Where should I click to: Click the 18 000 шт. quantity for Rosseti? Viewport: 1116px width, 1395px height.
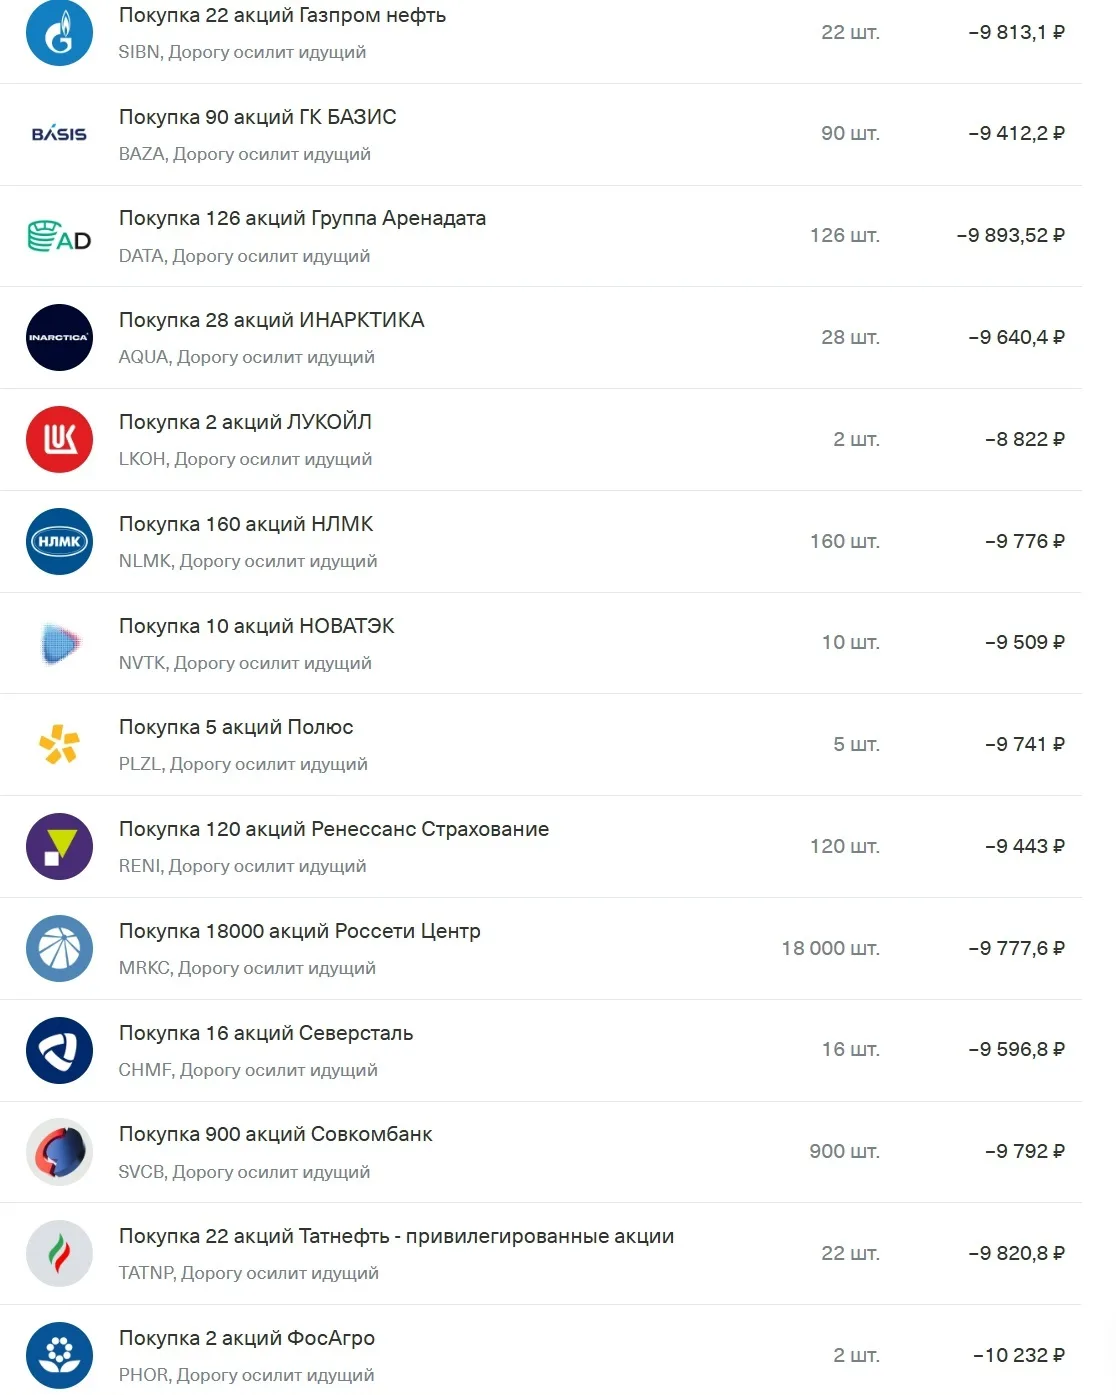coord(830,949)
